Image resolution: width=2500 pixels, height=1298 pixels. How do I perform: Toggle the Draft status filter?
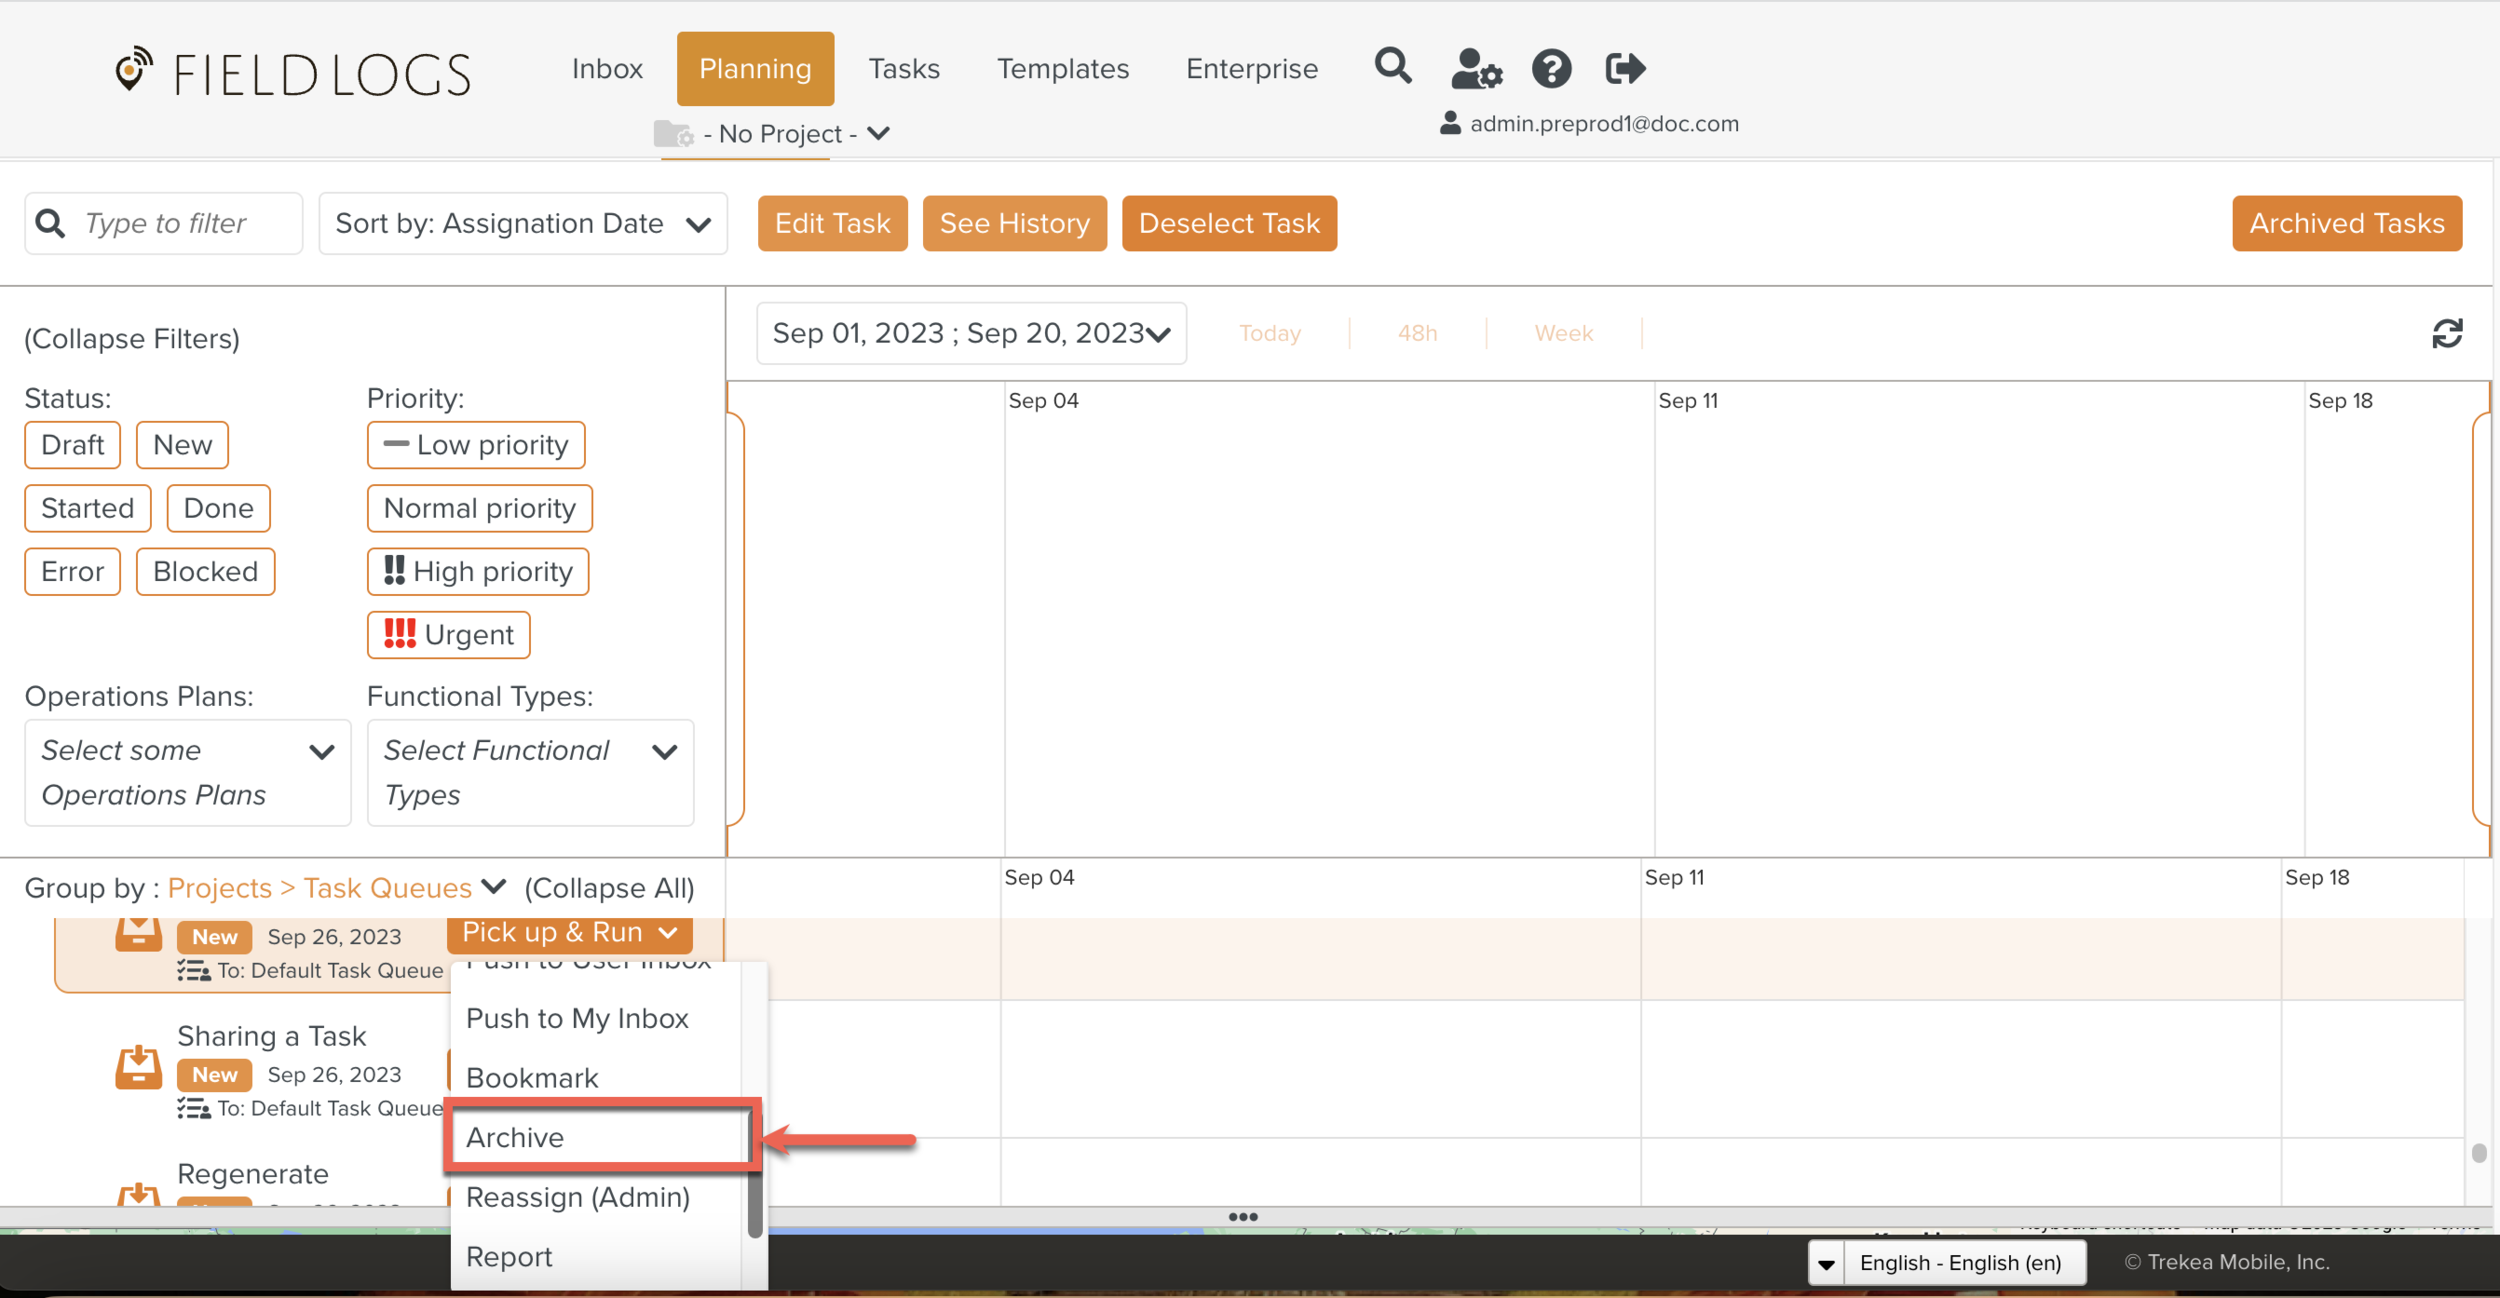72,445
